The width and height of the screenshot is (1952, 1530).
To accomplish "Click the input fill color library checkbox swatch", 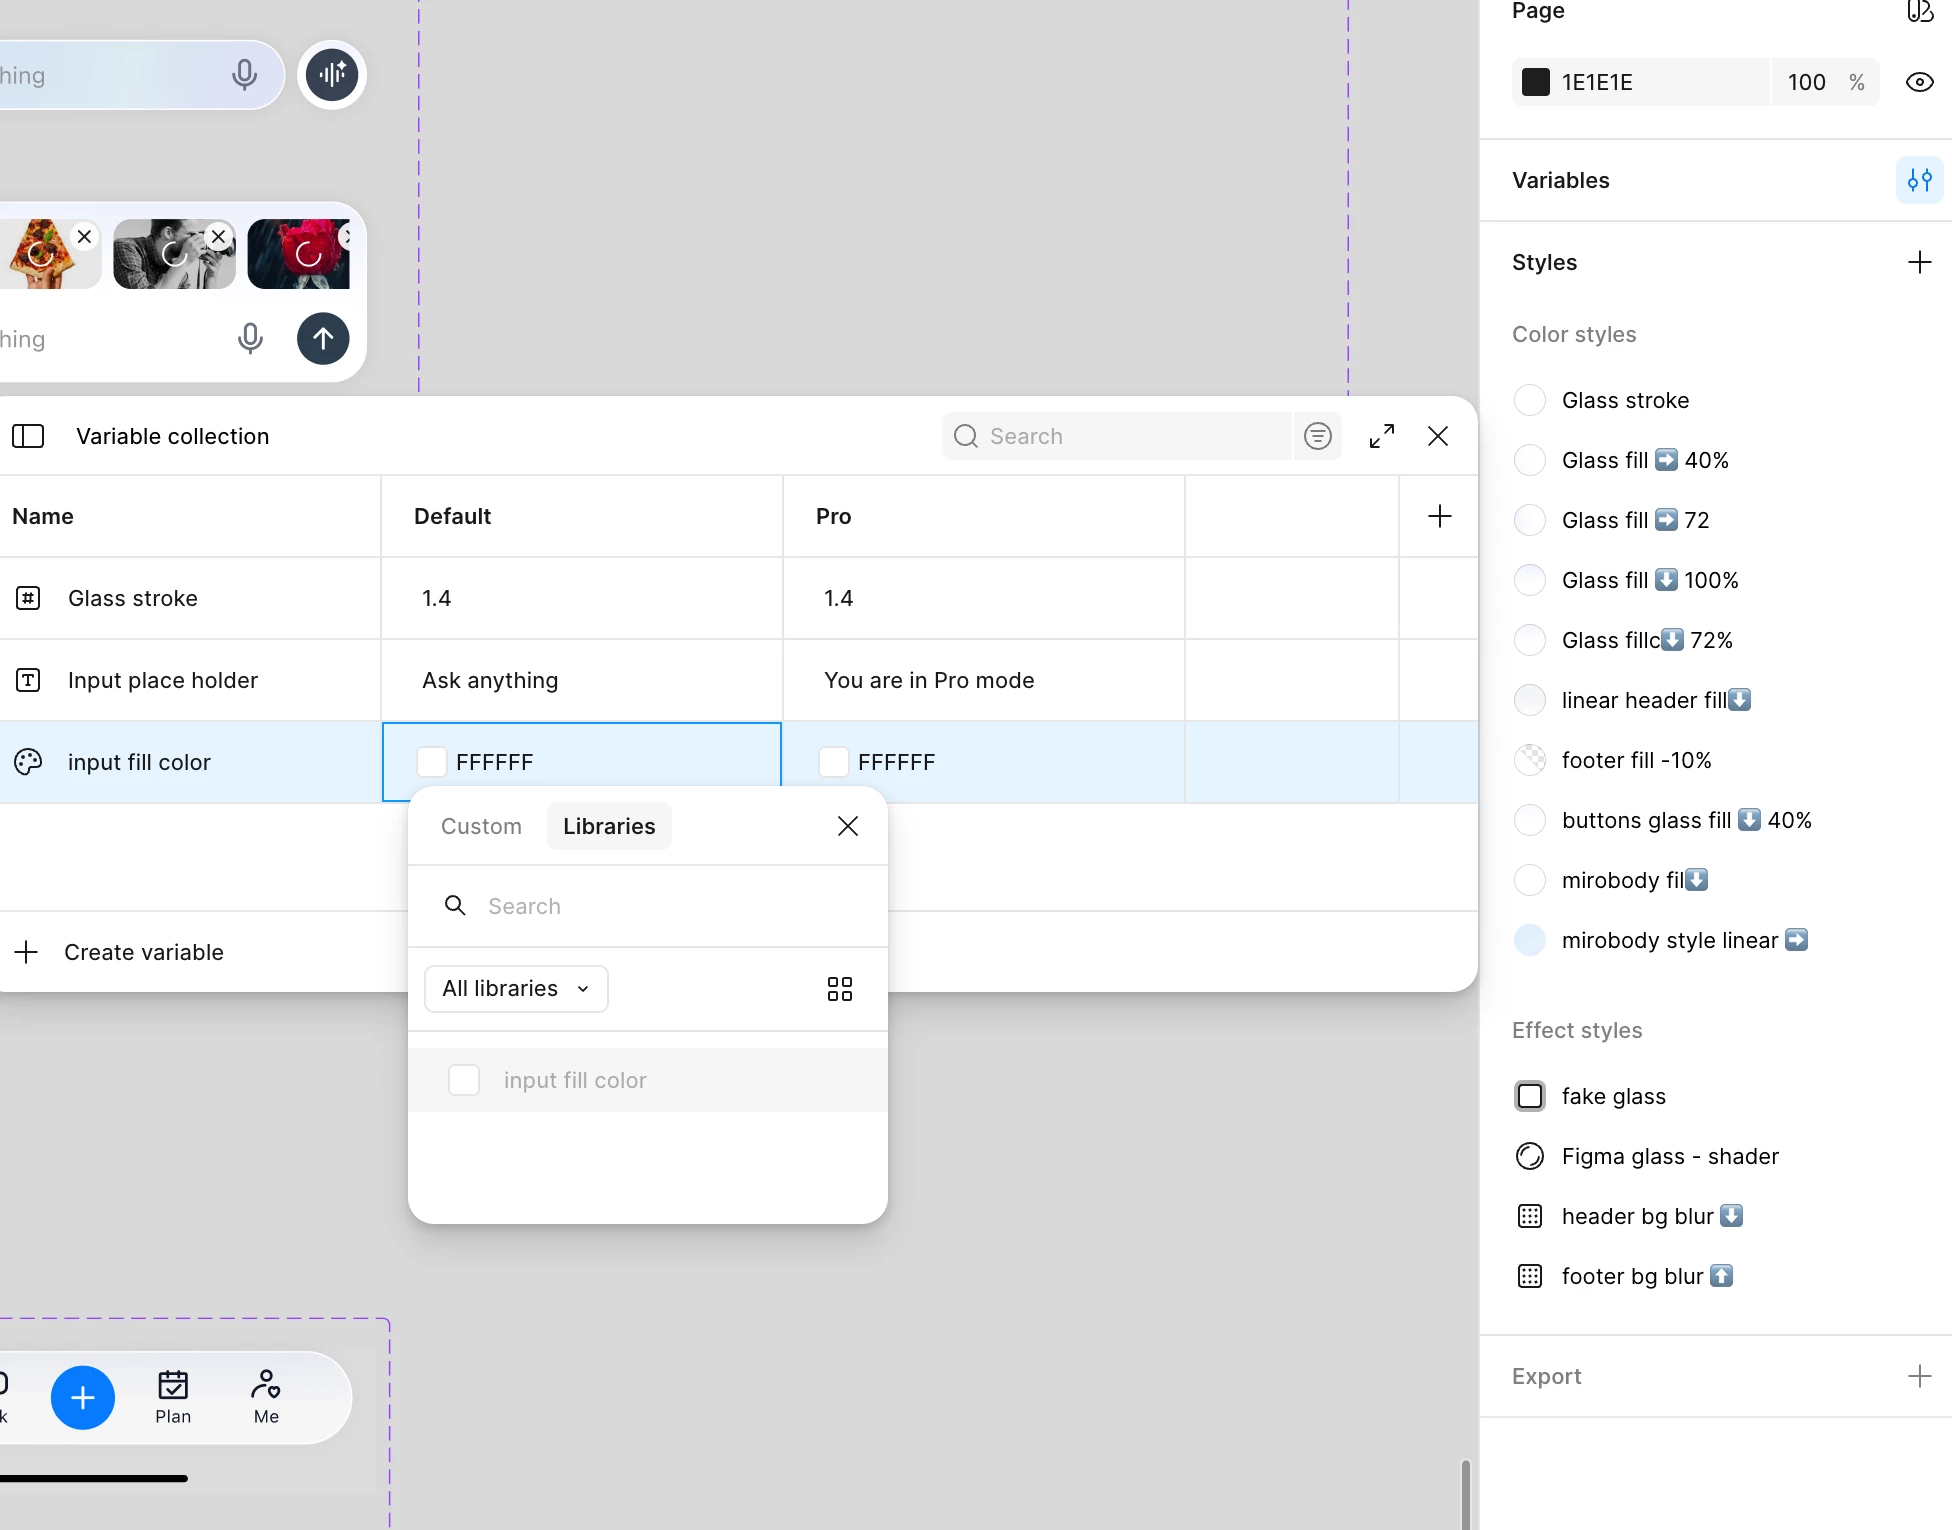I will [x=464, y=1080].
